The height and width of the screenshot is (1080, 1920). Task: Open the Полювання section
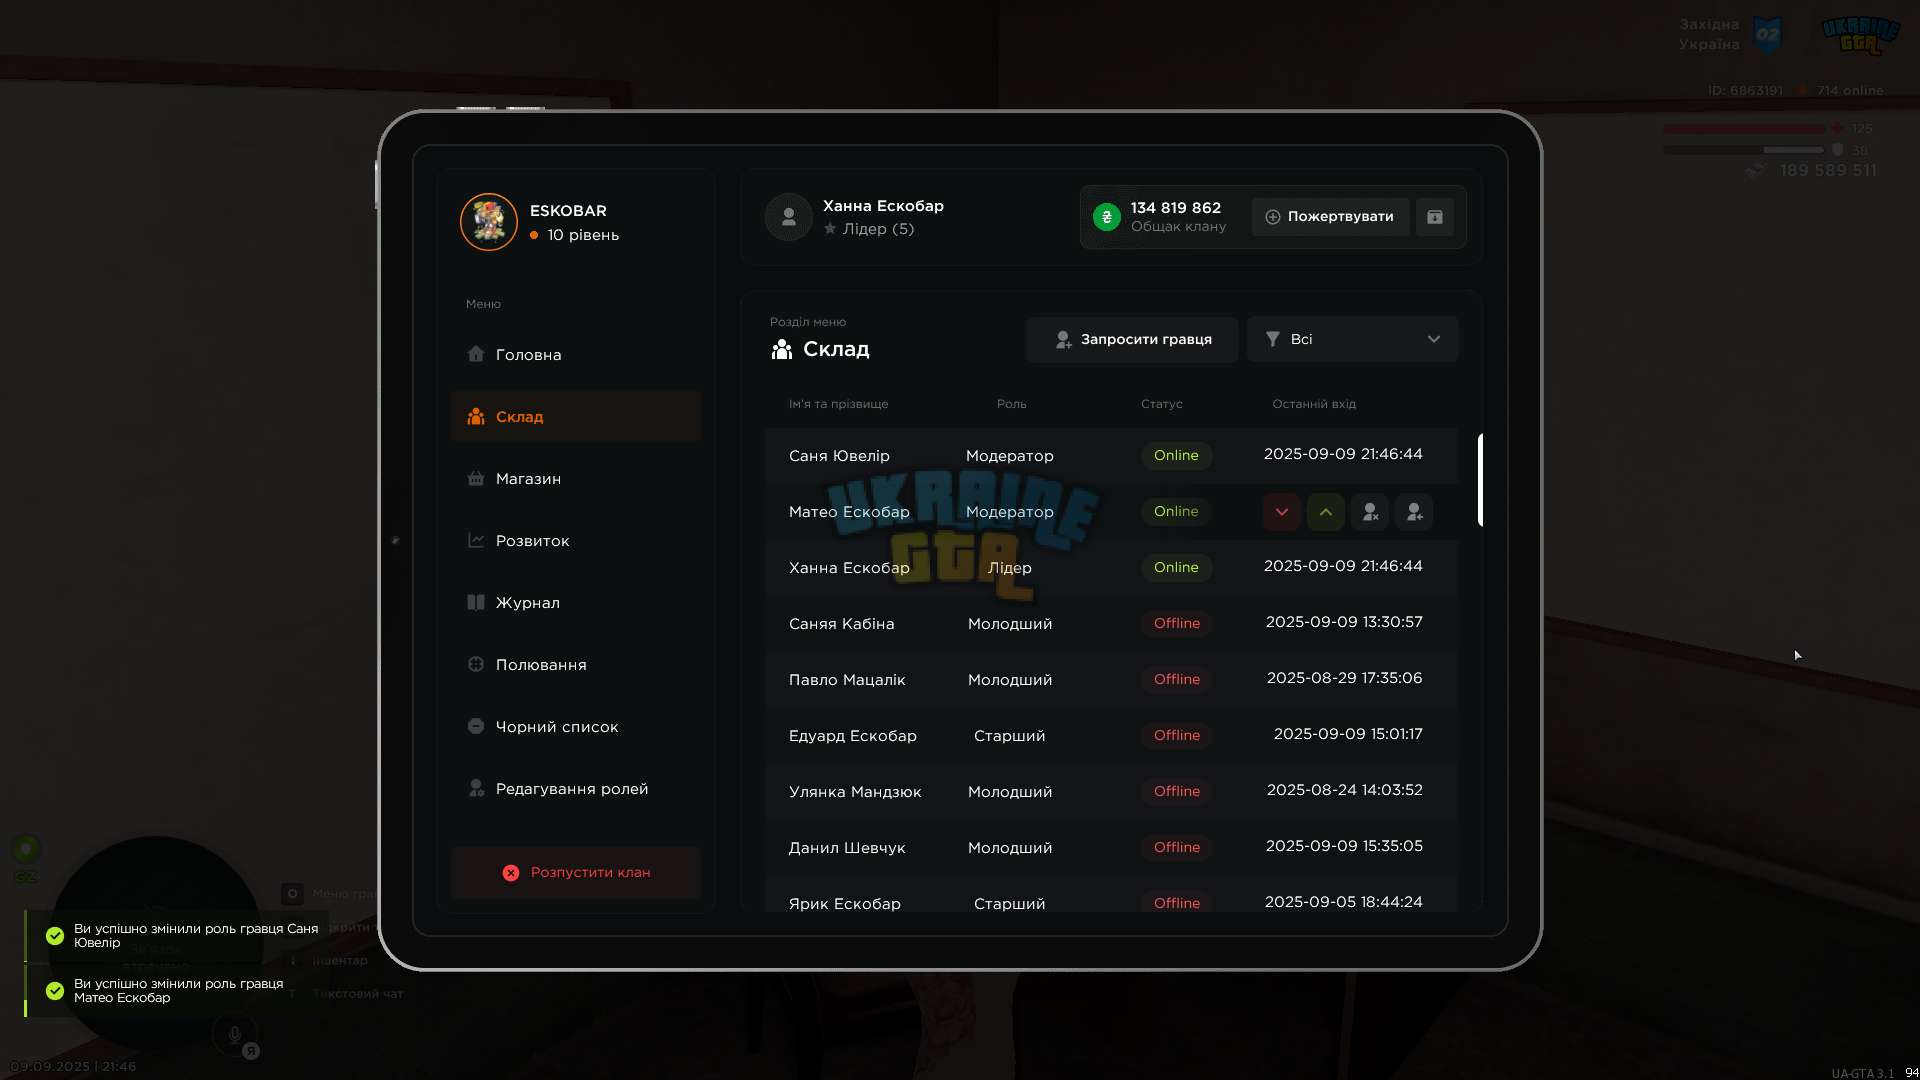[576, 665]
